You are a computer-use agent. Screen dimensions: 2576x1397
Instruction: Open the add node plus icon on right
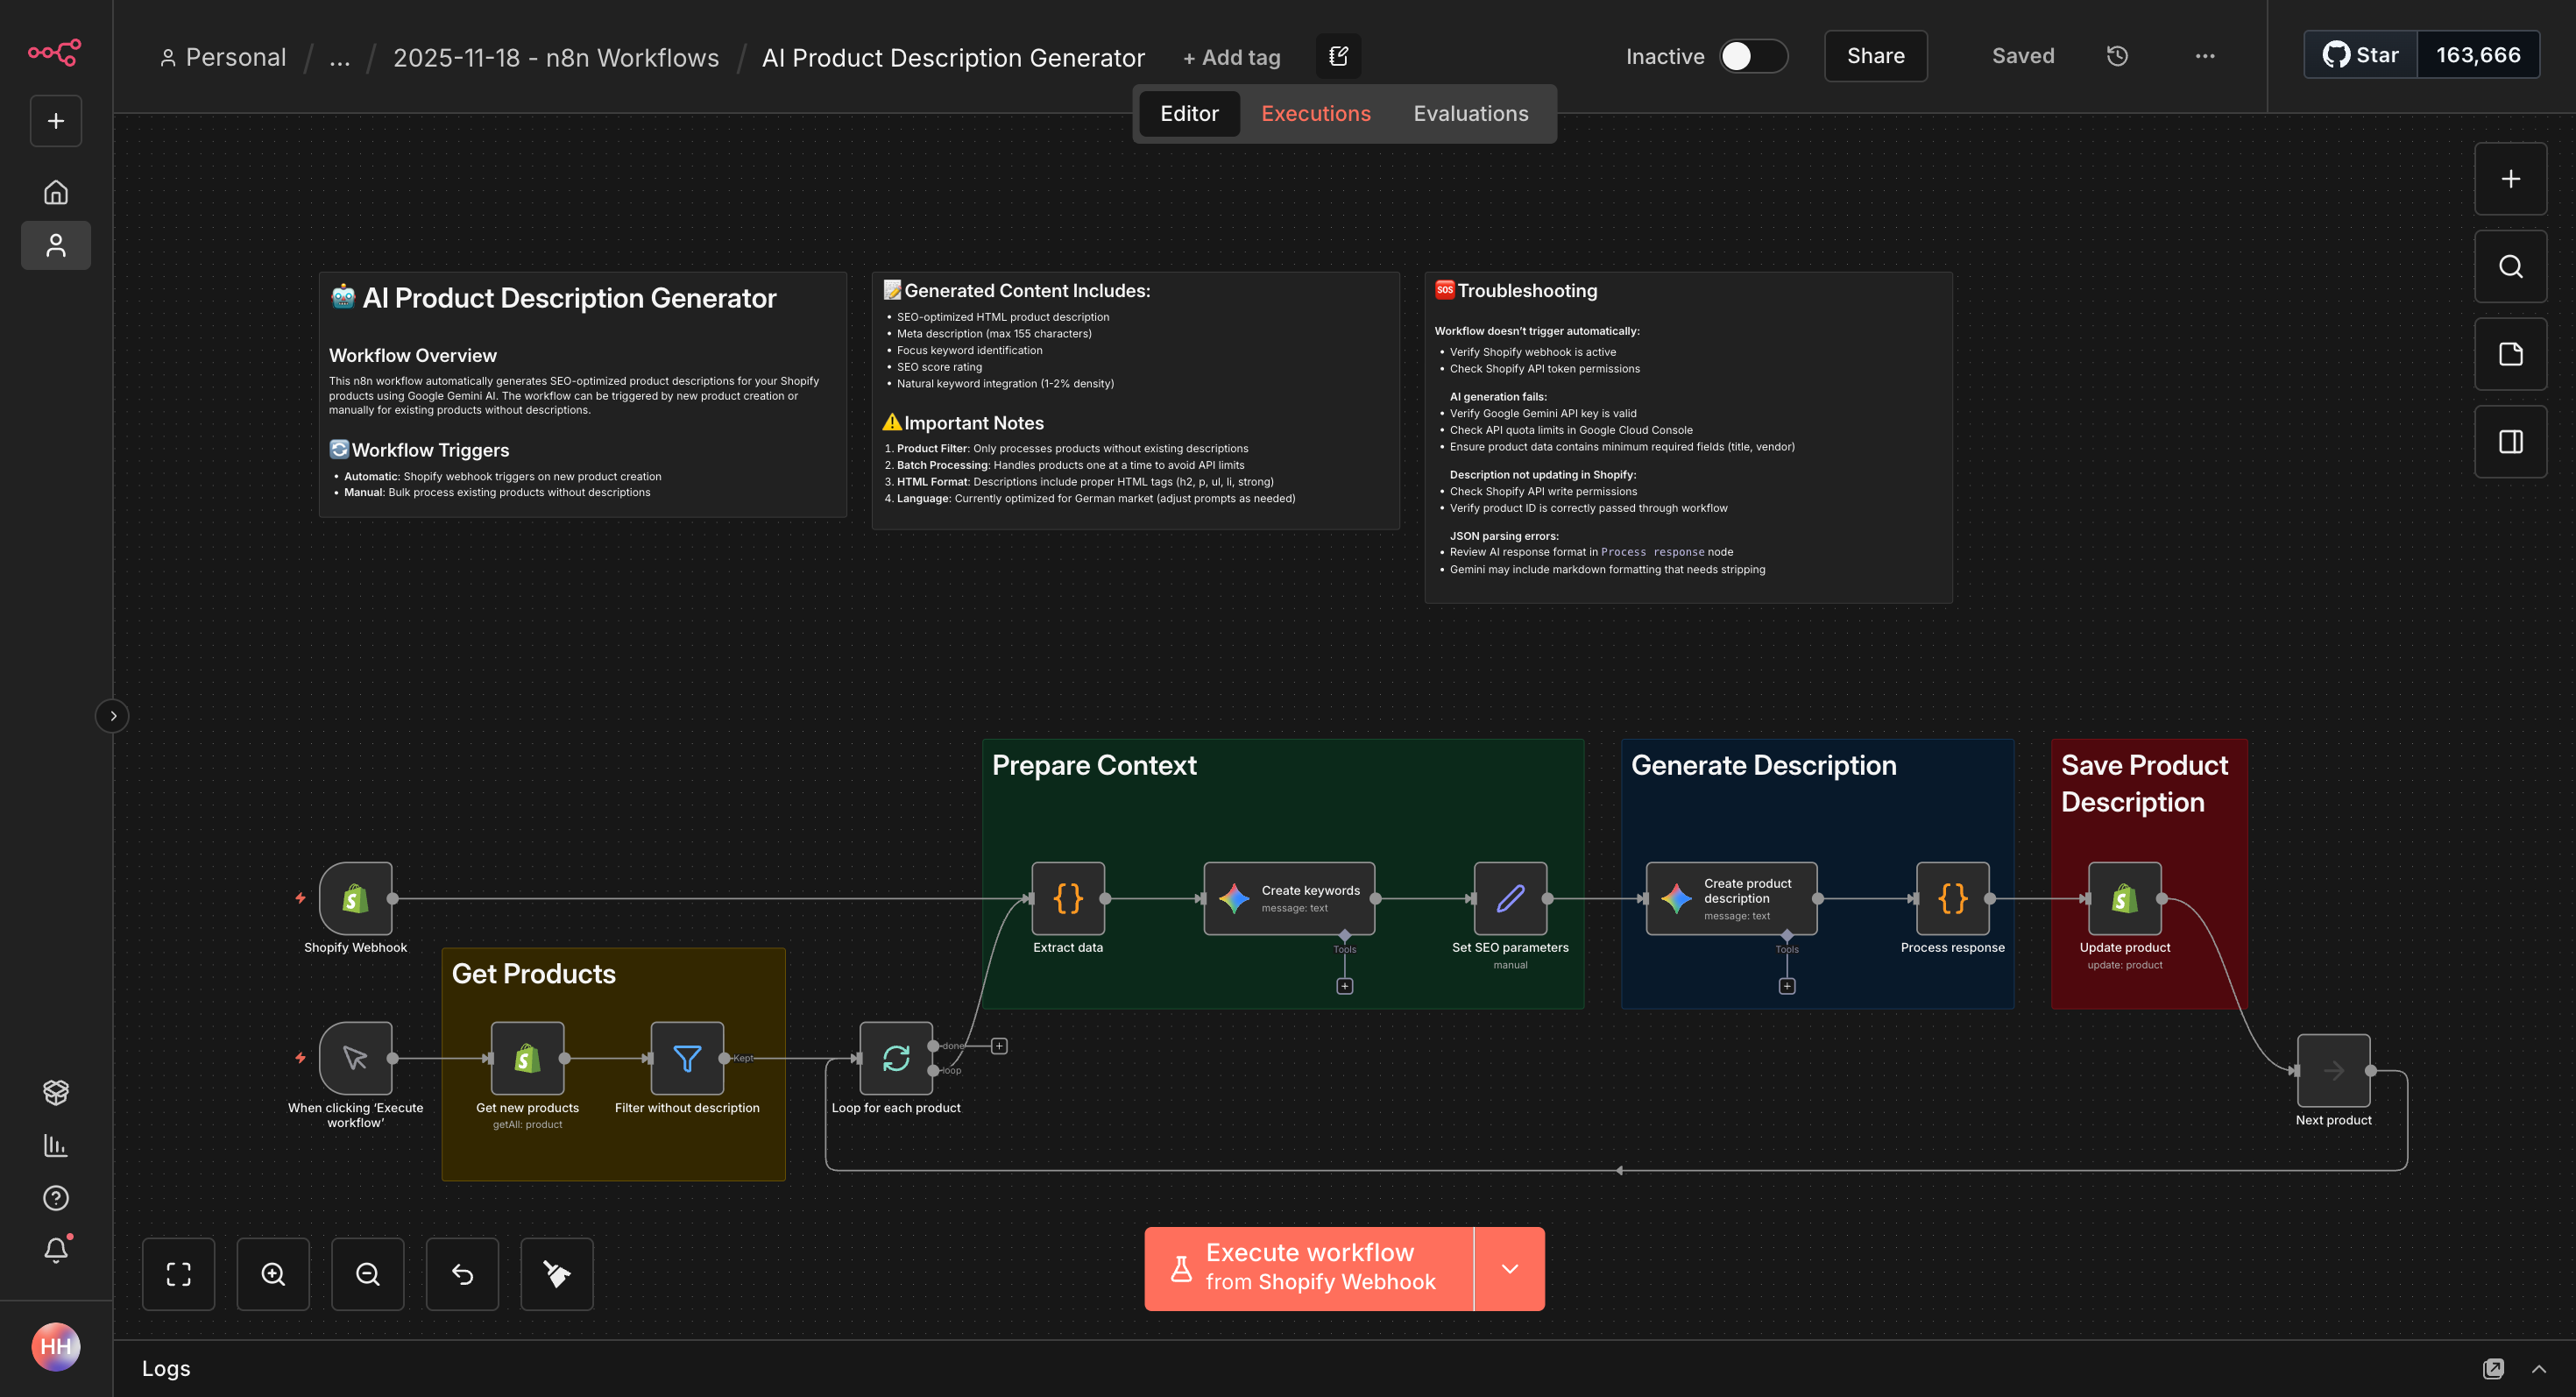pos(2510,179)
